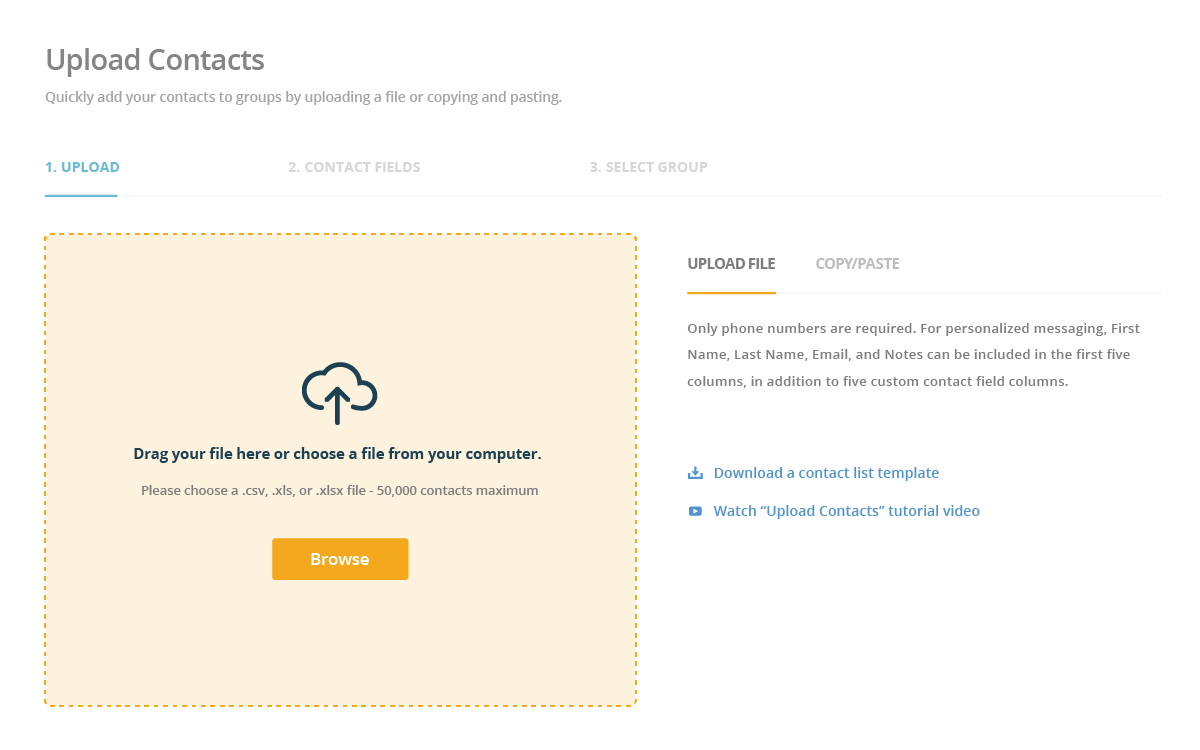This screenshot has height=750, width=1200.
Task: Click the empty drop zone area below the Browse button
Action: pyautogui.click(x=340, y=643)
